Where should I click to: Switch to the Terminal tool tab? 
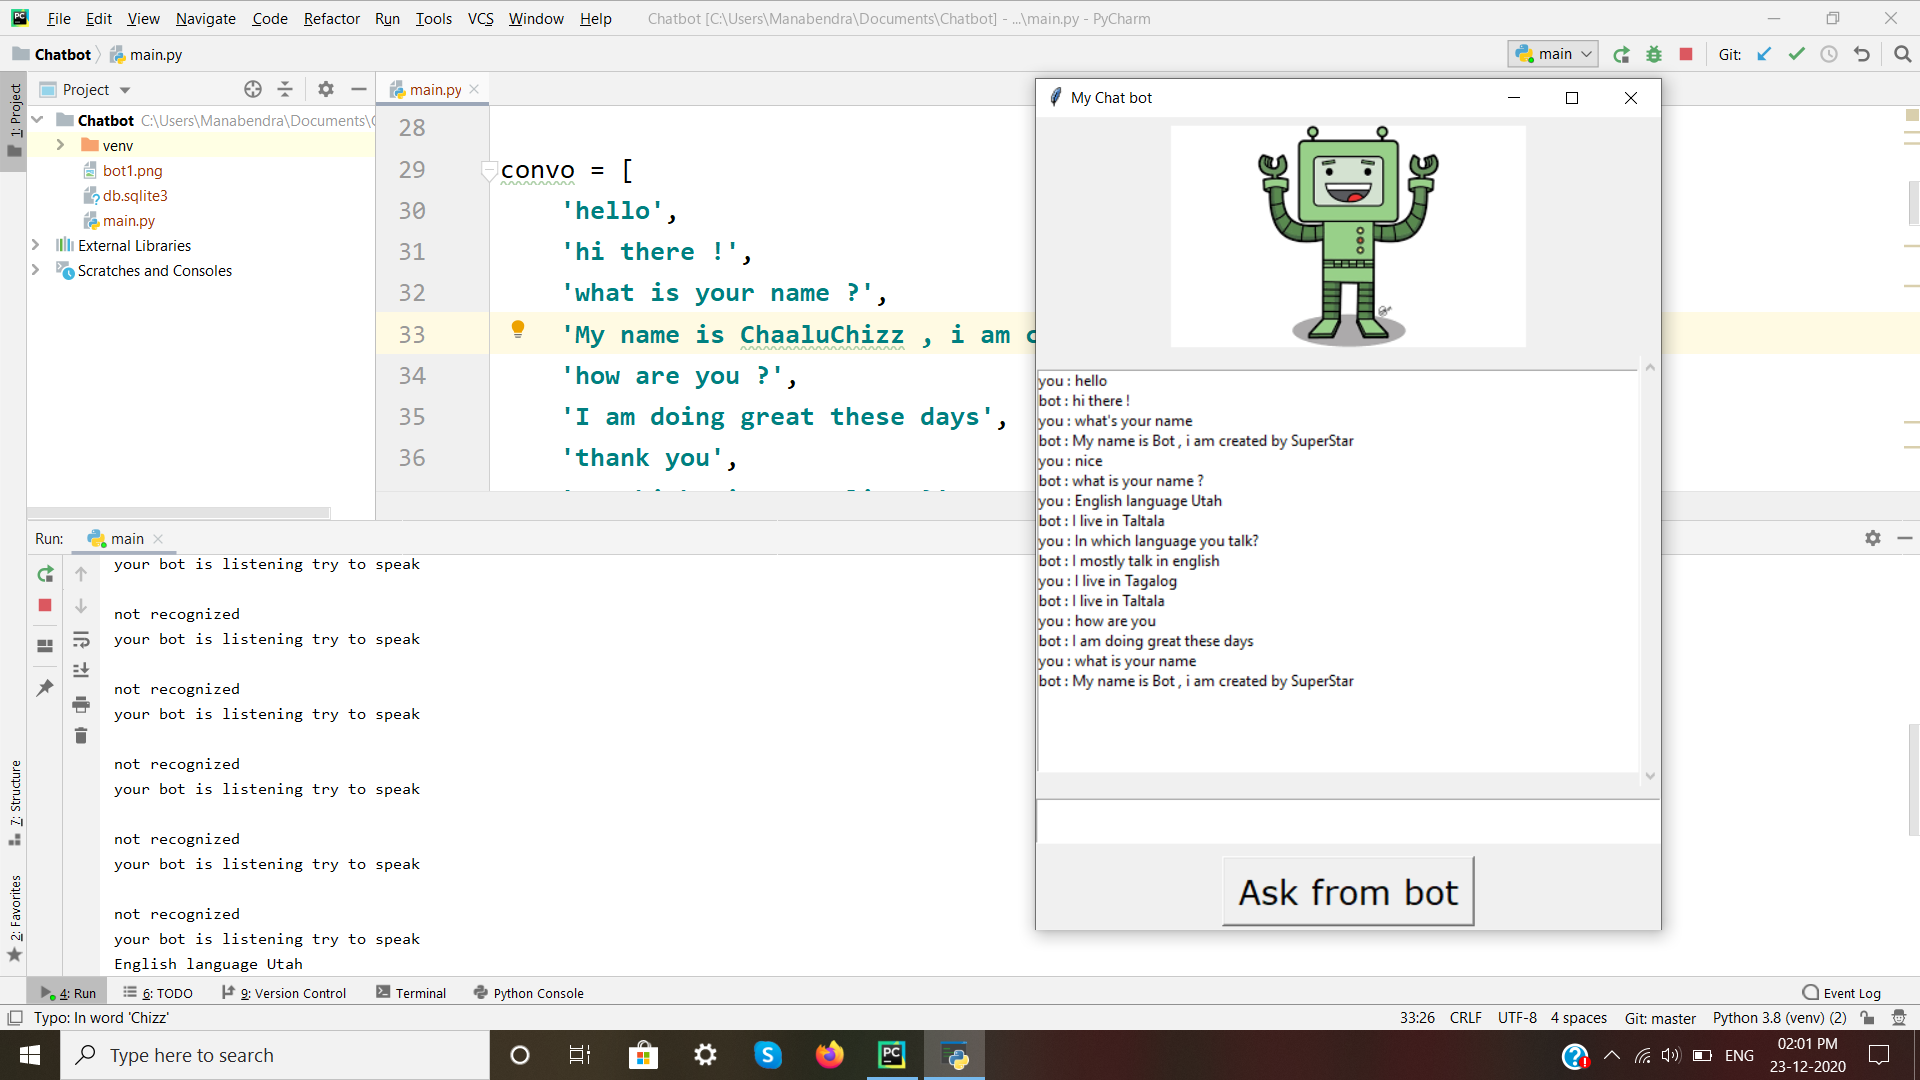(411, 993)
